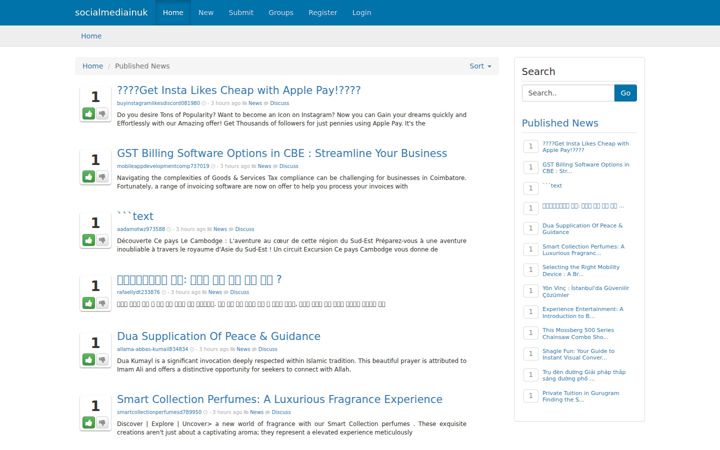
Task: Open the Register page
Action: point(322,12)
